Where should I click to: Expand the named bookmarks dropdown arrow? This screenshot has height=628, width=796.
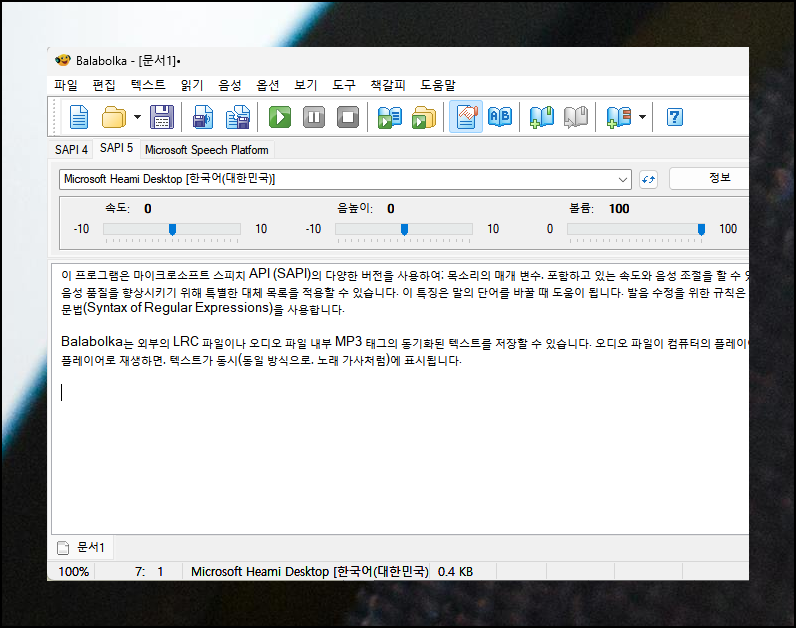642,117
